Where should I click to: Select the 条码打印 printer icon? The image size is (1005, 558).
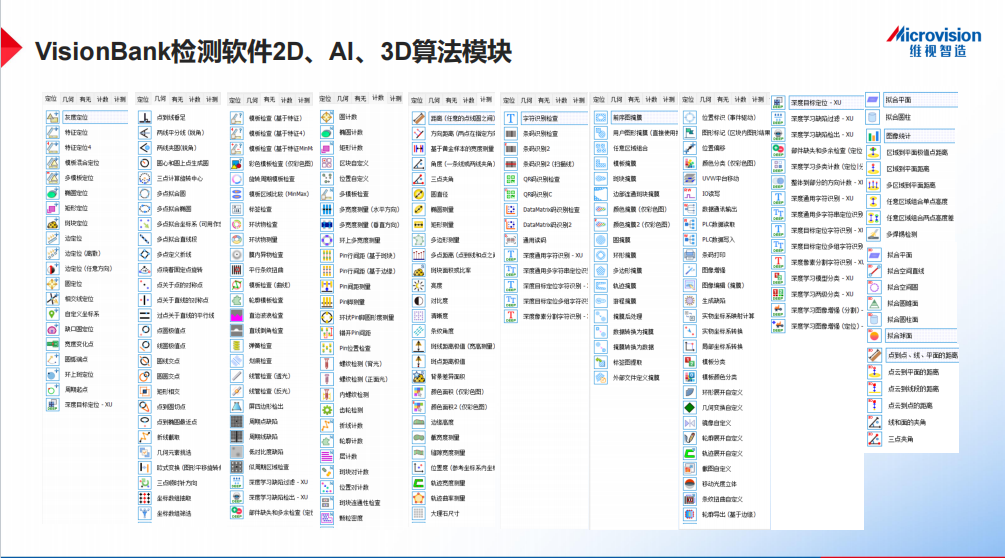(x=690, y=254)
